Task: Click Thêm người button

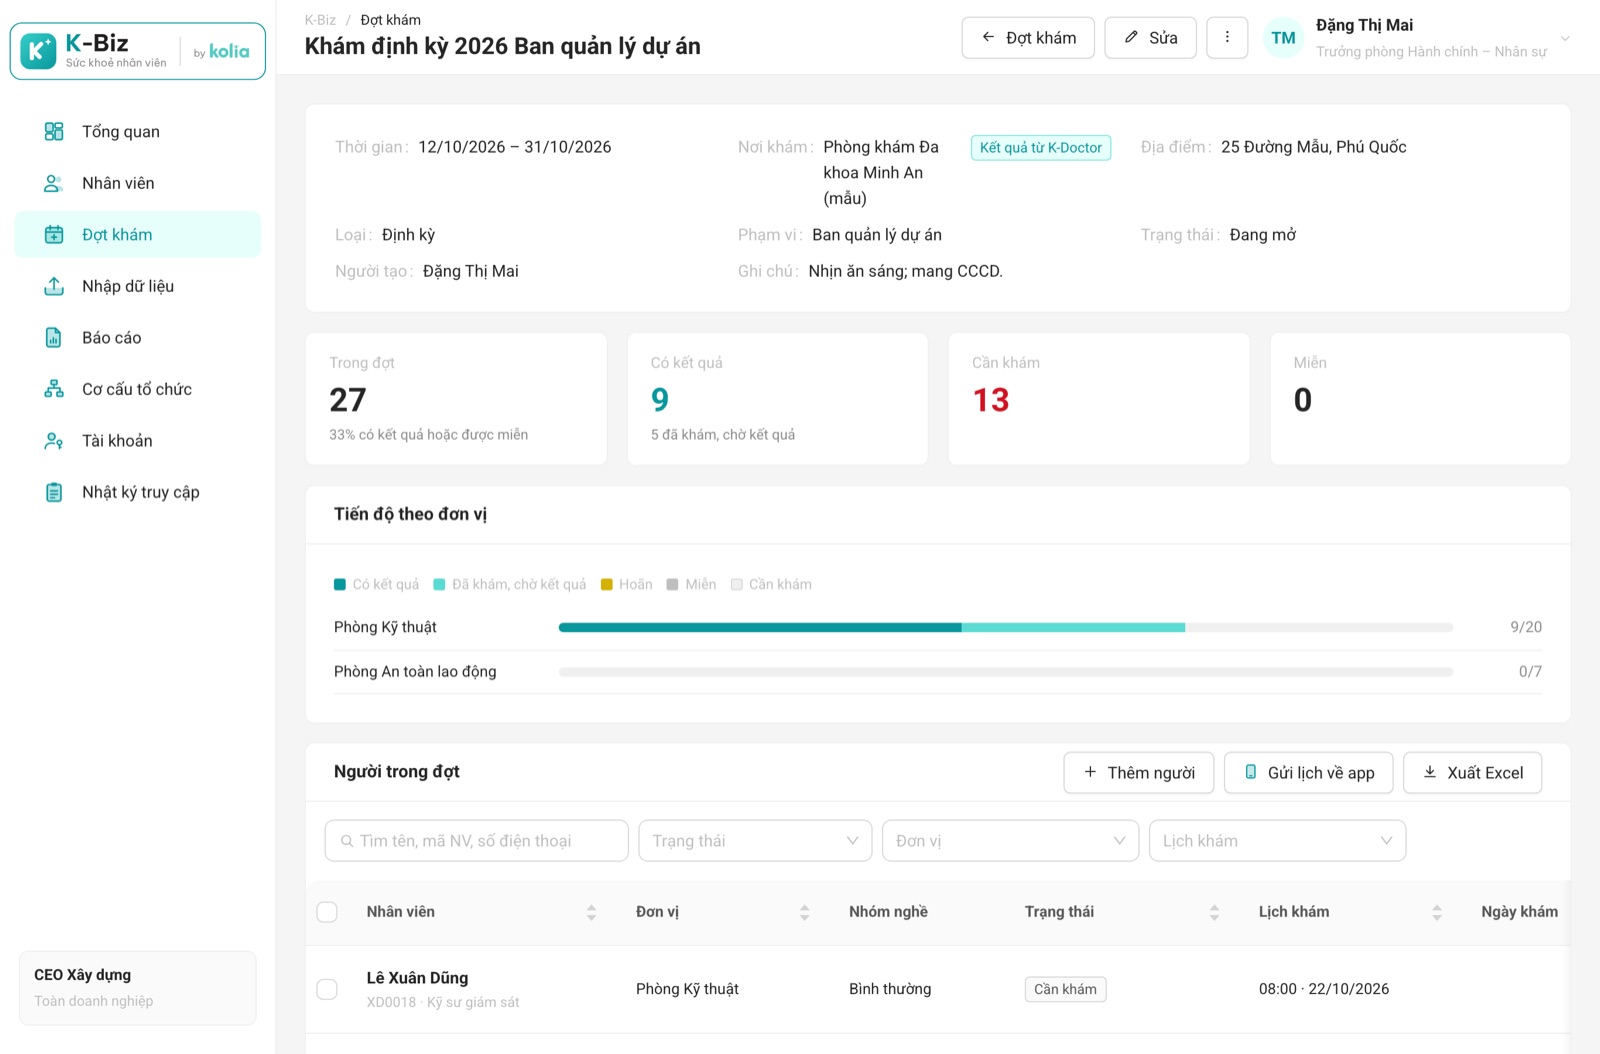Action: 1138,773
